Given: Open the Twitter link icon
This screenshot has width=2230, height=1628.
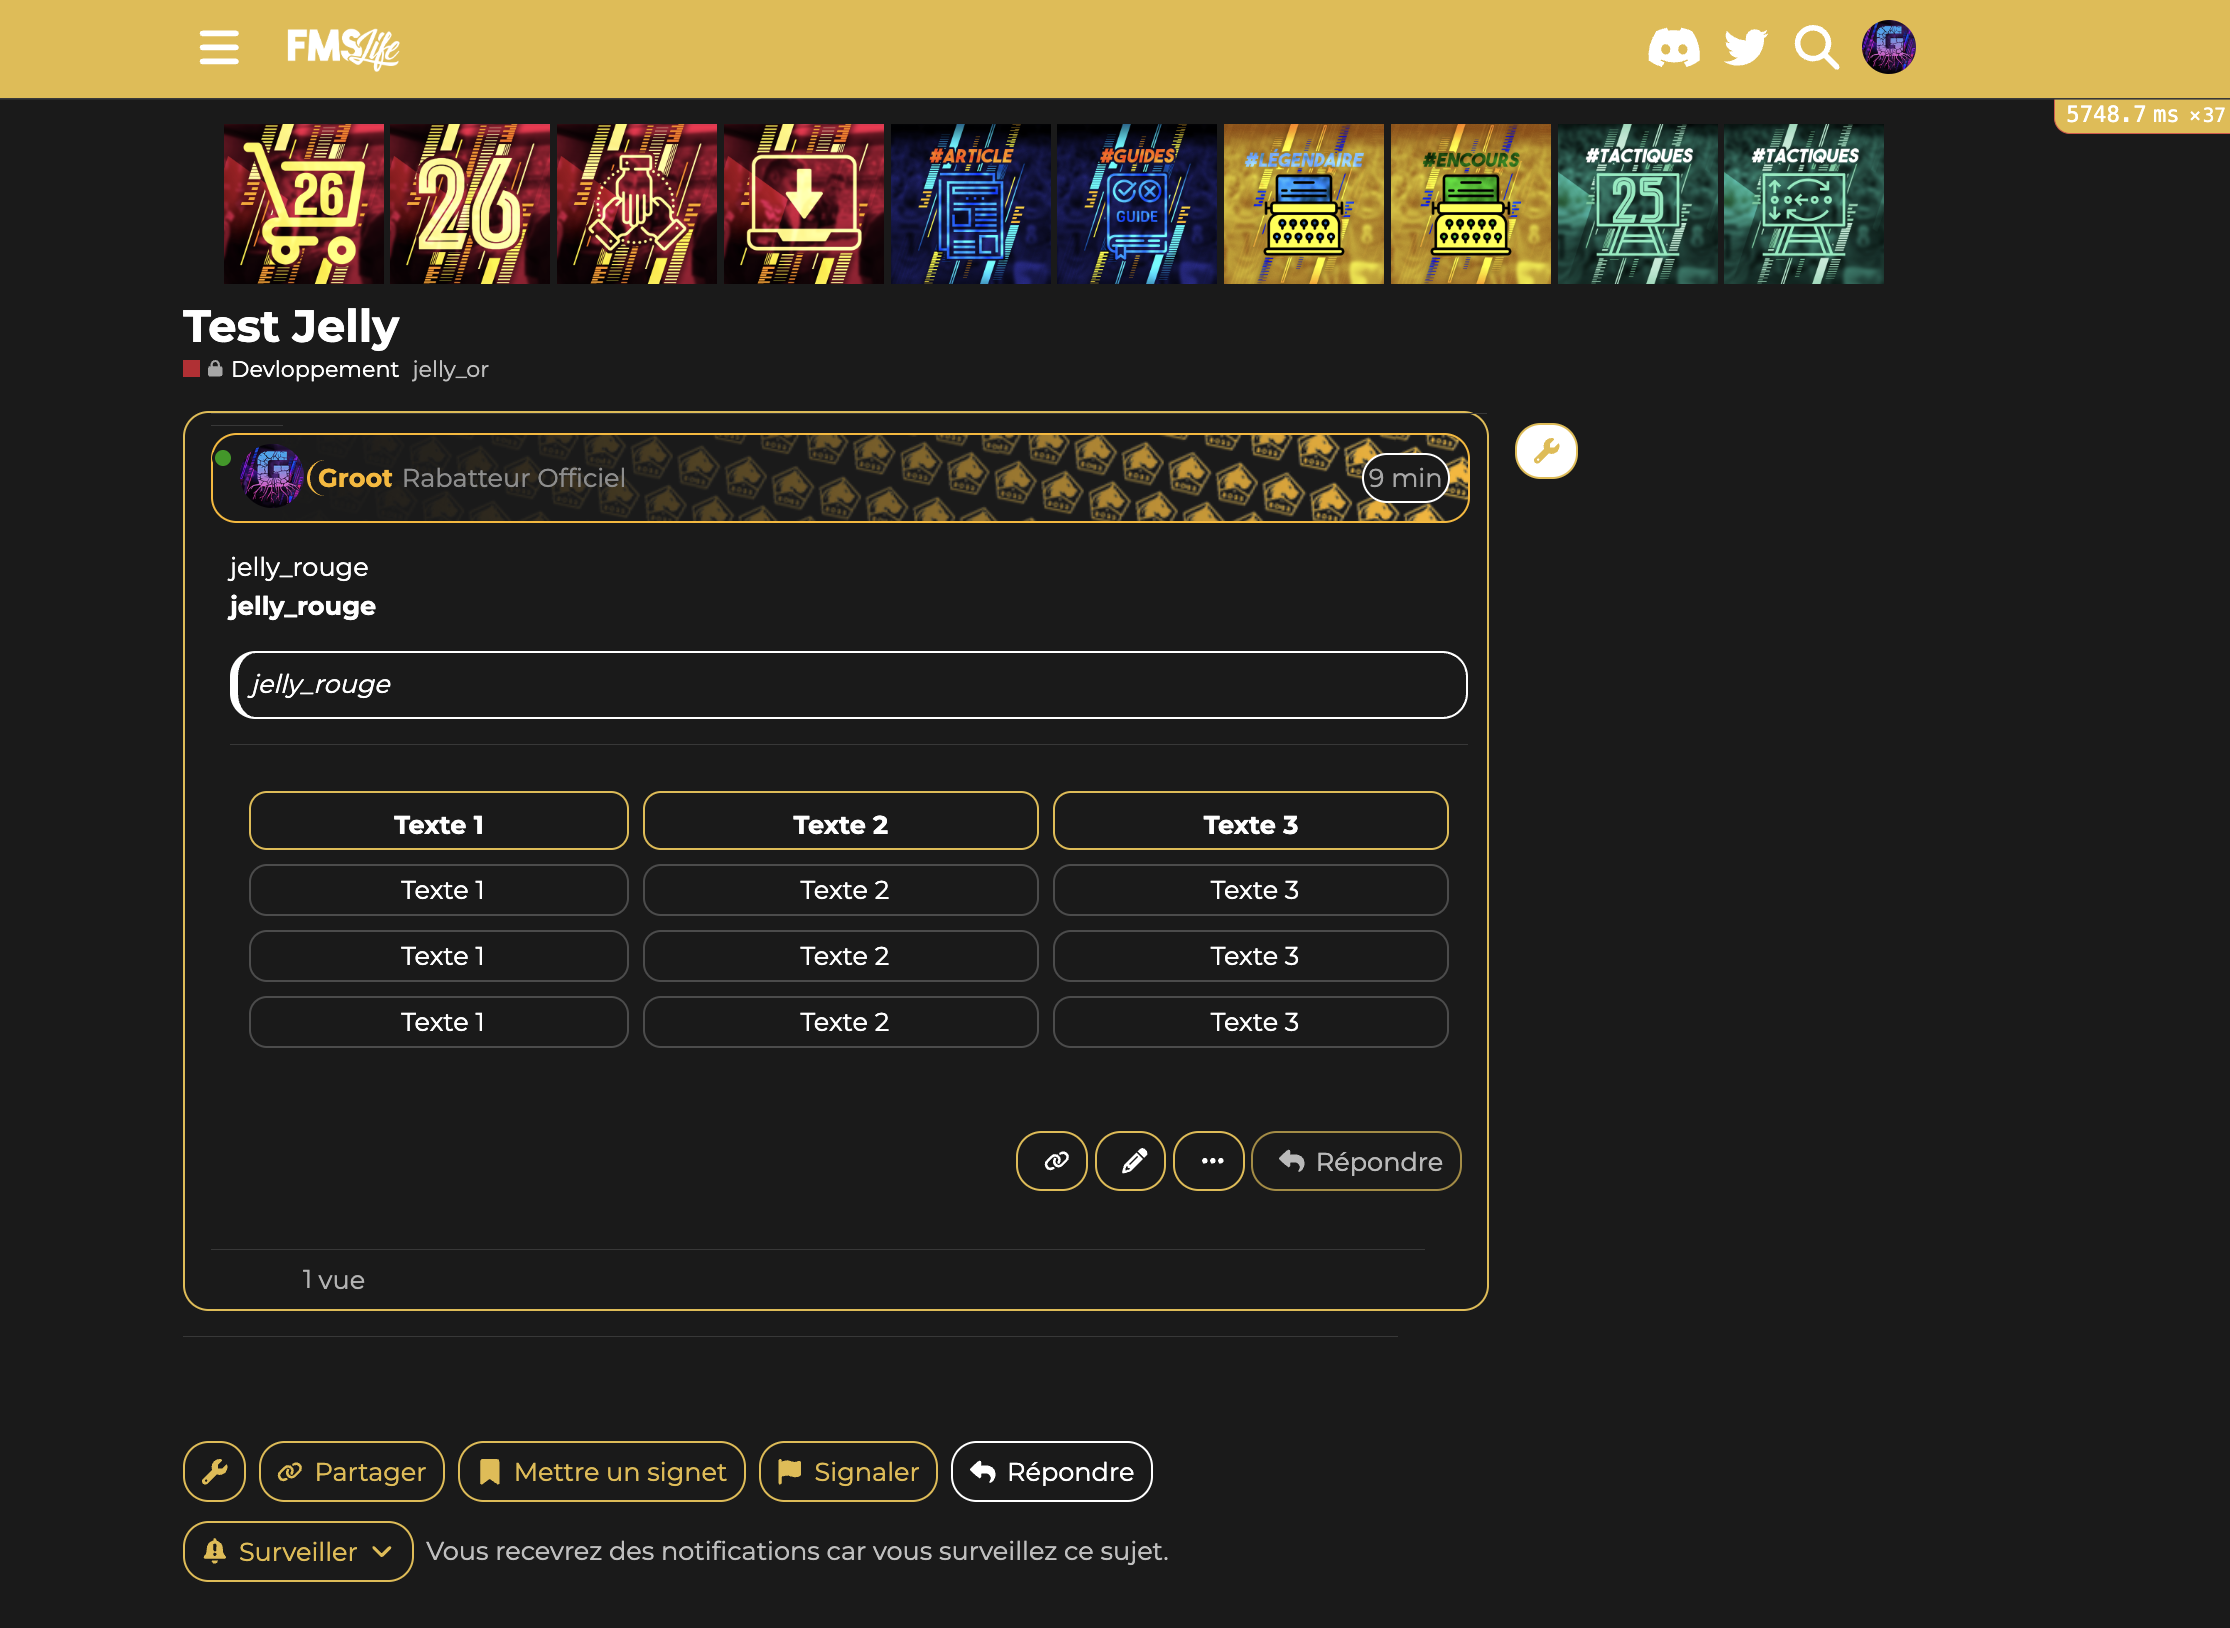Looking at the screenshot, I should point(1745,47).
